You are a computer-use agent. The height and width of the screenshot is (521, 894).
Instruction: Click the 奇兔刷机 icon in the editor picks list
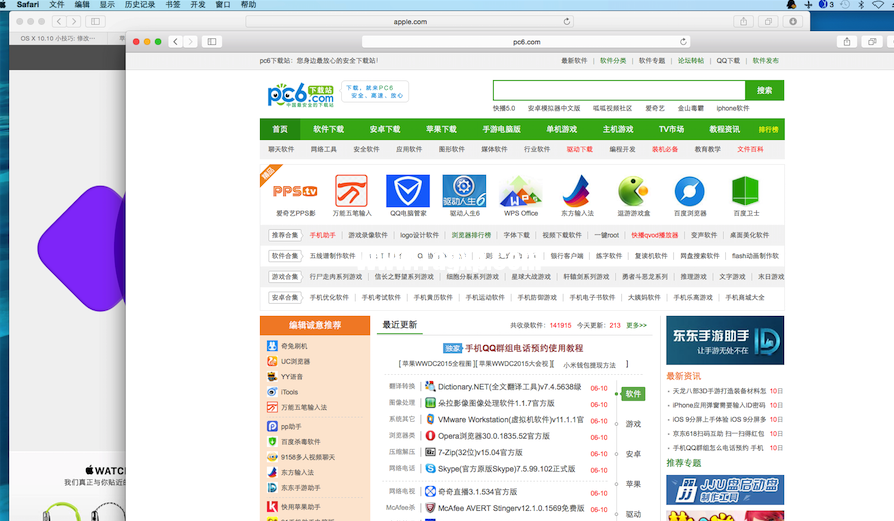272,345
